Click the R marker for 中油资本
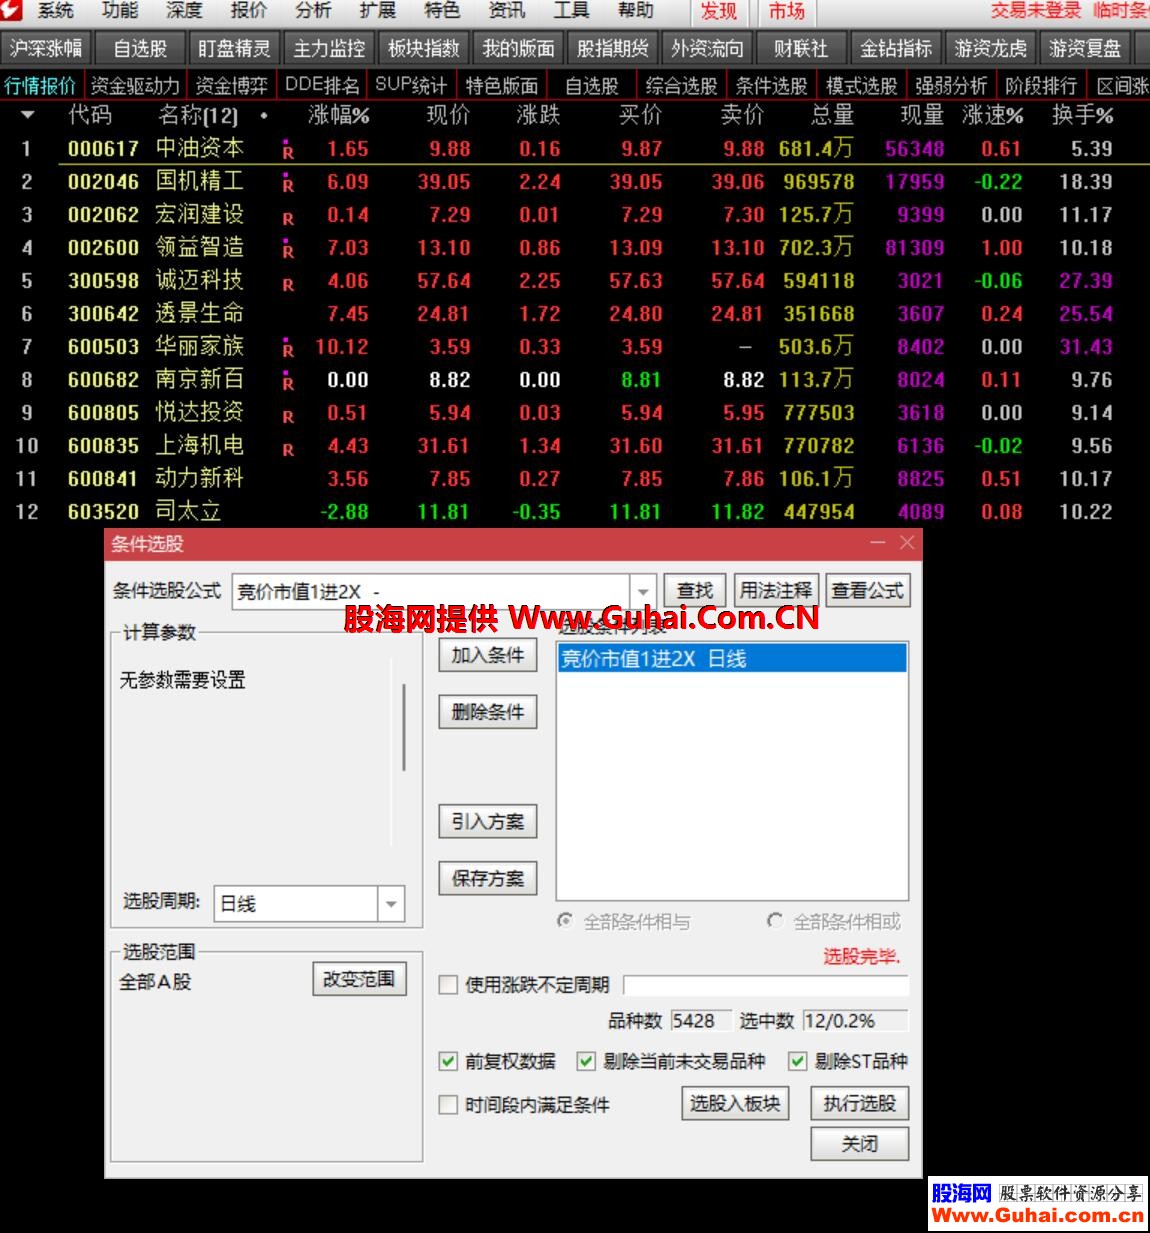The width and height of the screenshot is (1150, 1233). [288, 151]
